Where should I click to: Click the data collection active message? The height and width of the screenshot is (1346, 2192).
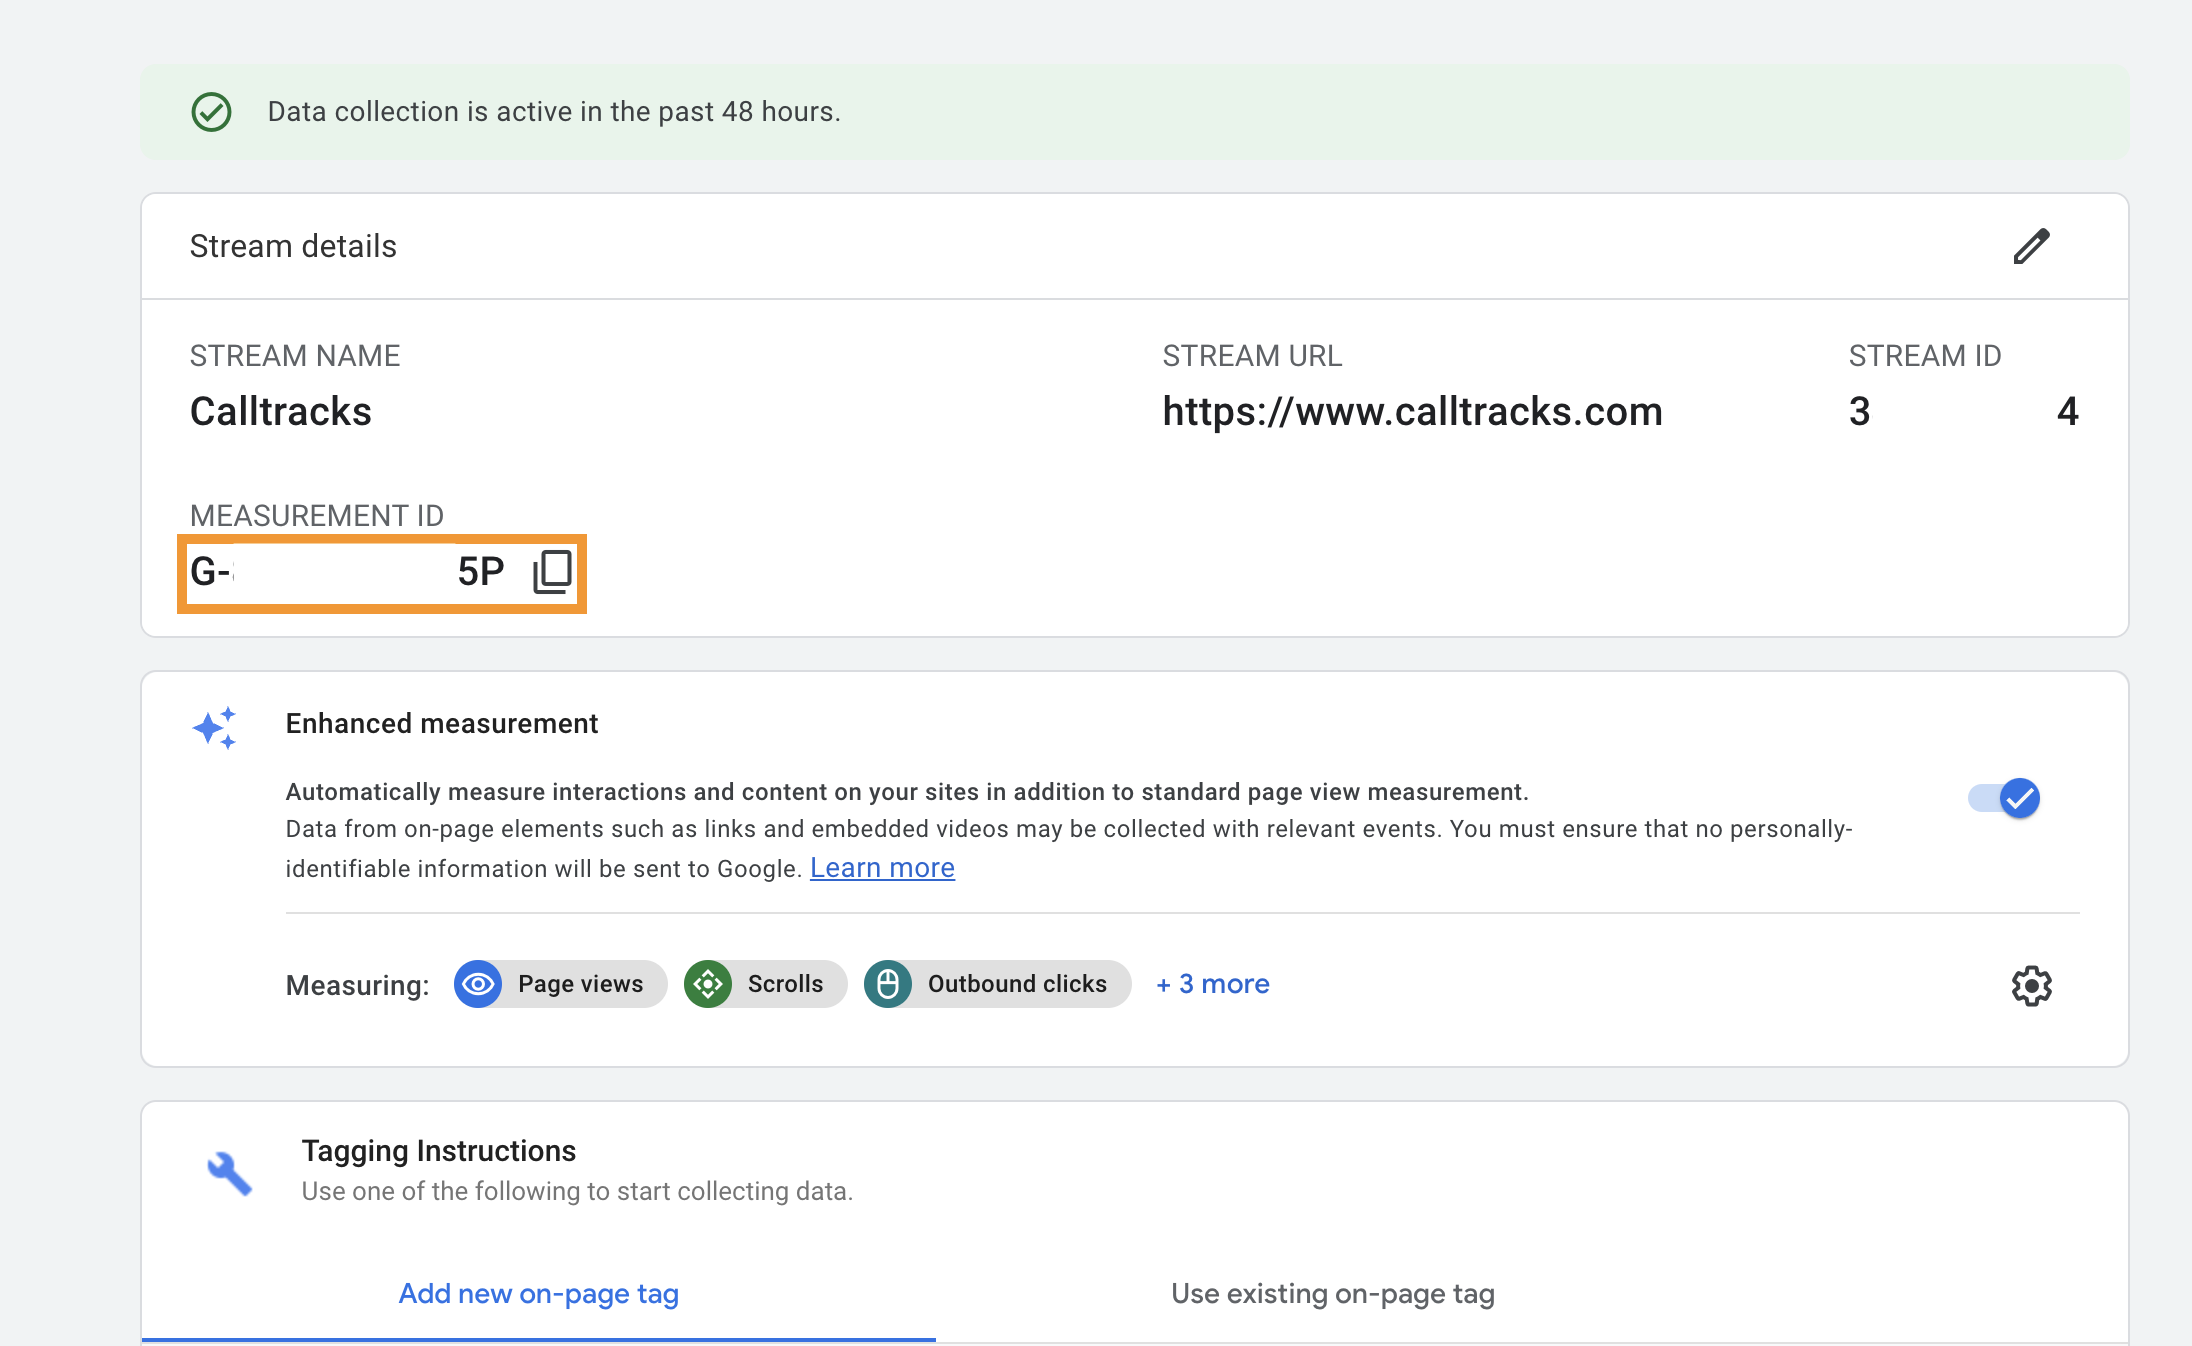[554, 112]
